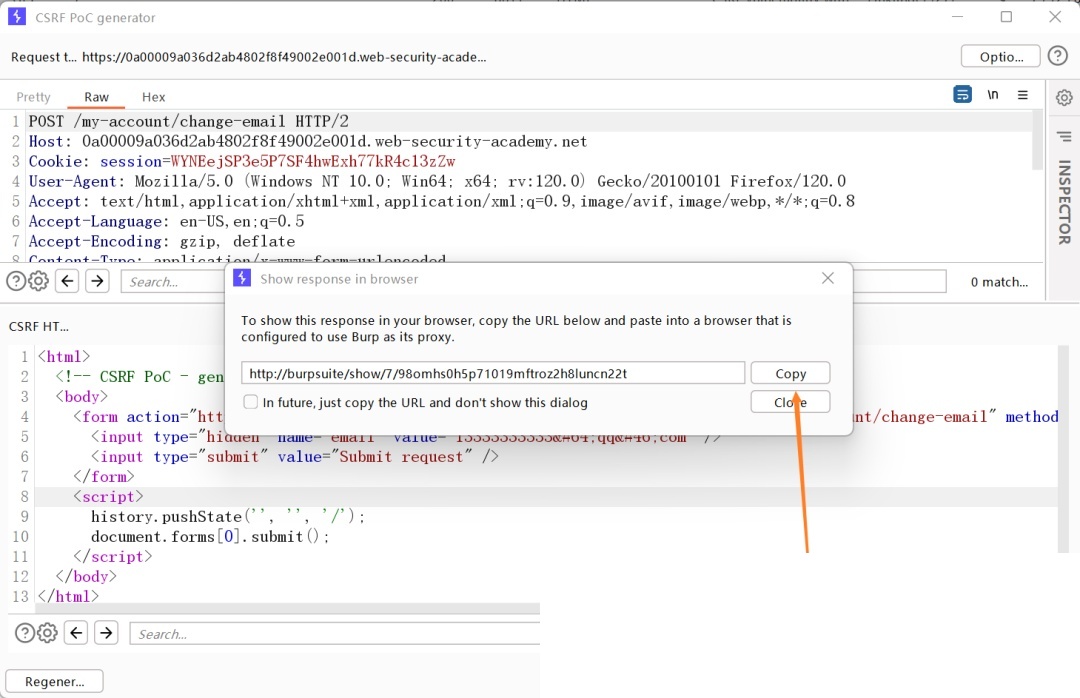
Task: Open CSRF HTML search settings gear
Action: tap(47, 633)
